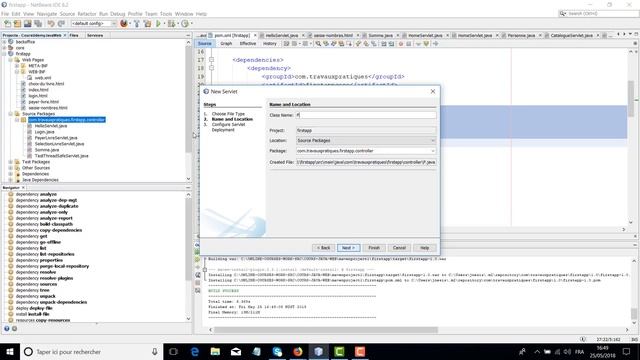640x360 pixels.
Task: Click the Cancel button in New Servlet
Action: coord(399,248)
